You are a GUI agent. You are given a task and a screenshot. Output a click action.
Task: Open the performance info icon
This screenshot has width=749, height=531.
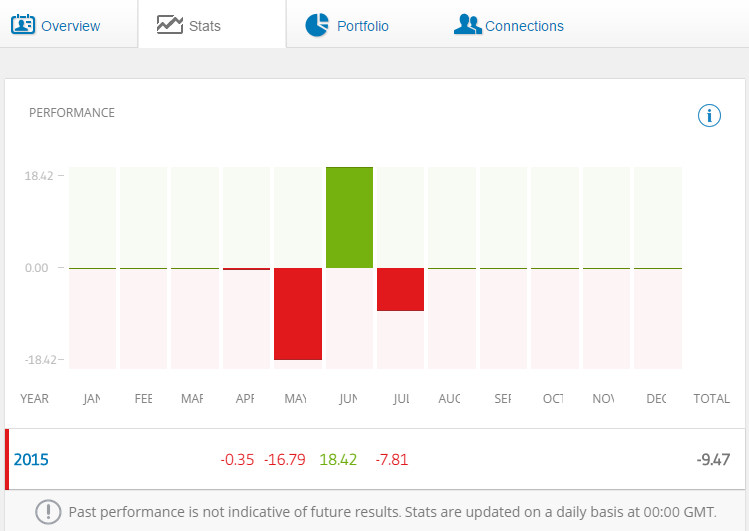[709, 116]
